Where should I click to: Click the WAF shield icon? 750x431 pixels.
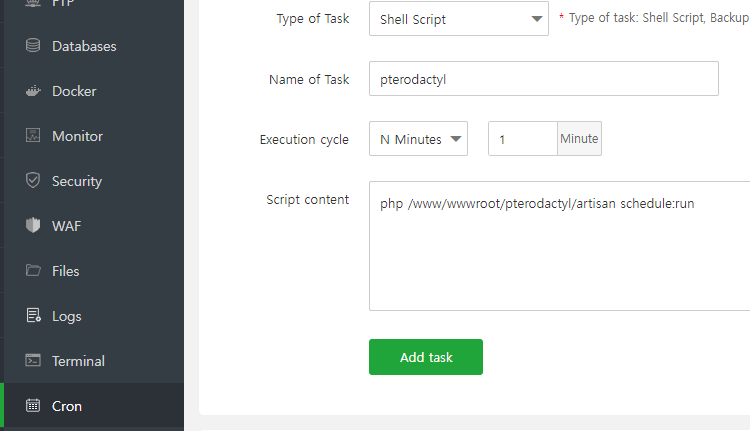33,226
